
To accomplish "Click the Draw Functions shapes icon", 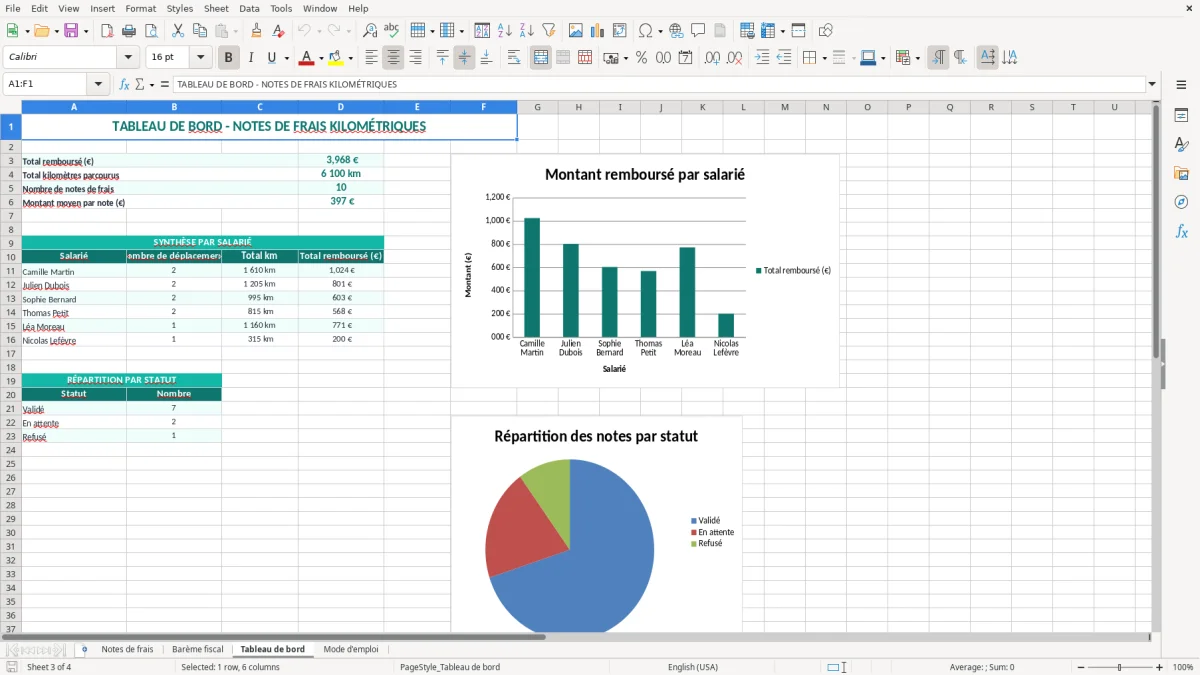I will pyautogui.click(x=826, y=31).
